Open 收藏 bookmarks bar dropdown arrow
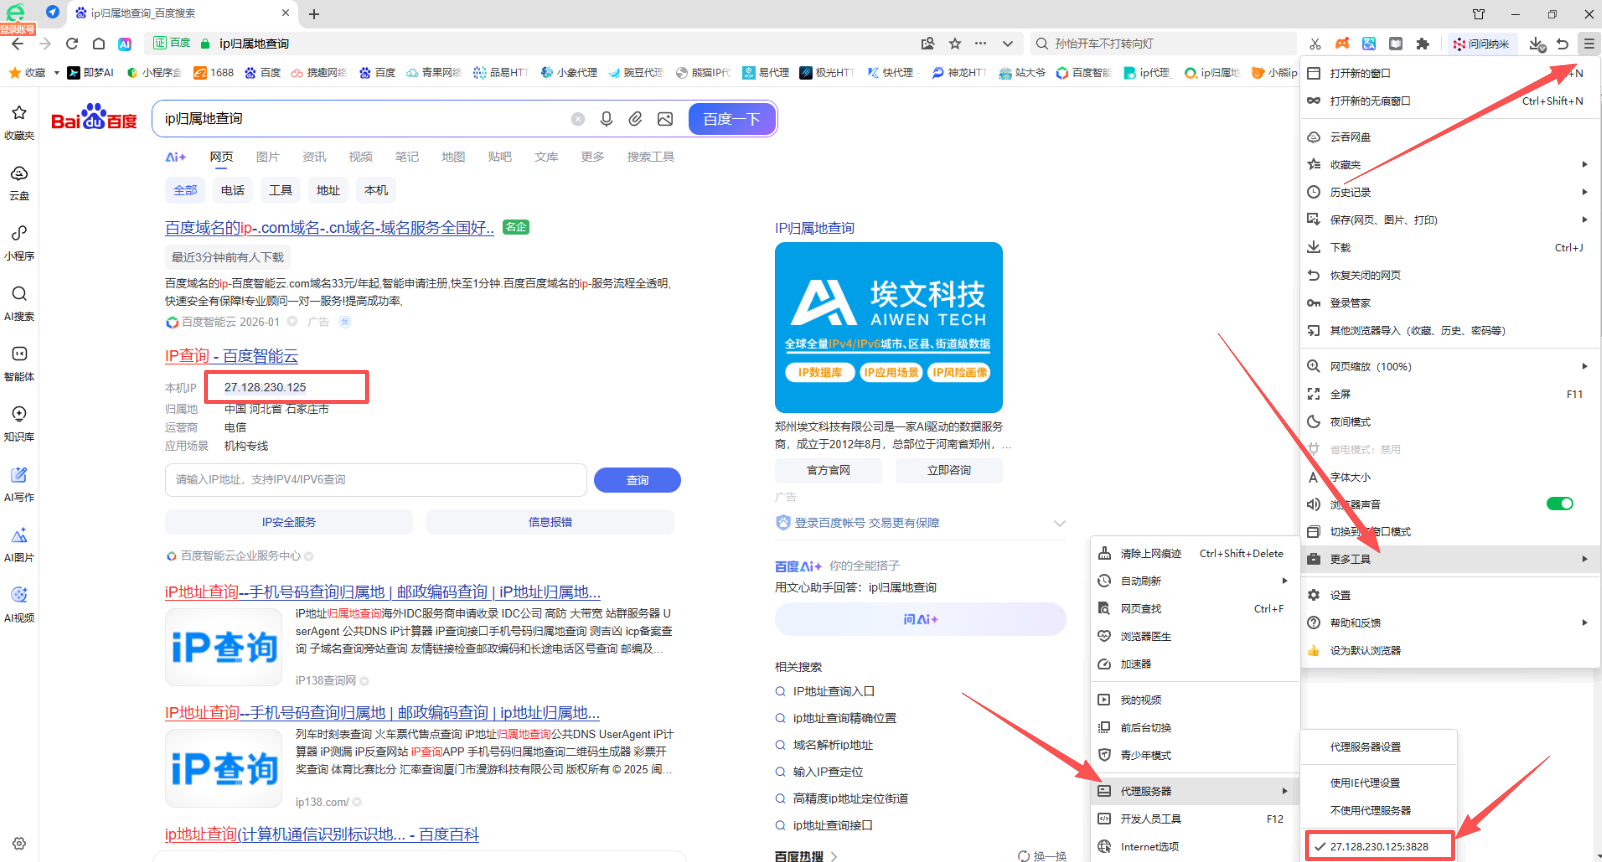Viewport: 1602px width, 862px height. 57,73
